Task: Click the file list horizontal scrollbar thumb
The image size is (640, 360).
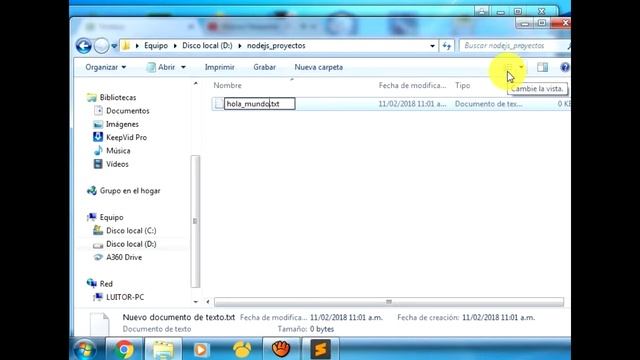Action: point(389,302)
